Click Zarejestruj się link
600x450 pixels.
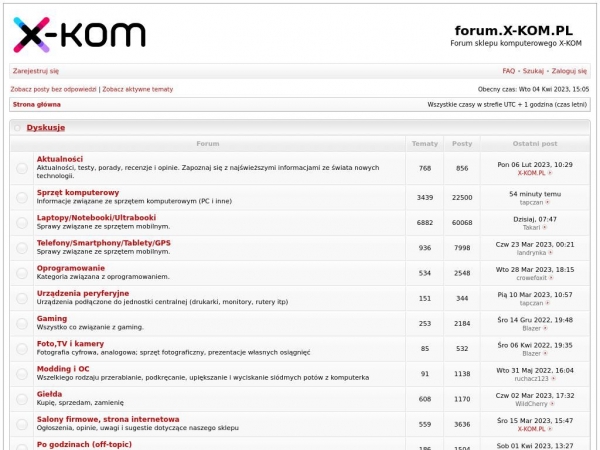pyautogui.click(x=36, y=71)
